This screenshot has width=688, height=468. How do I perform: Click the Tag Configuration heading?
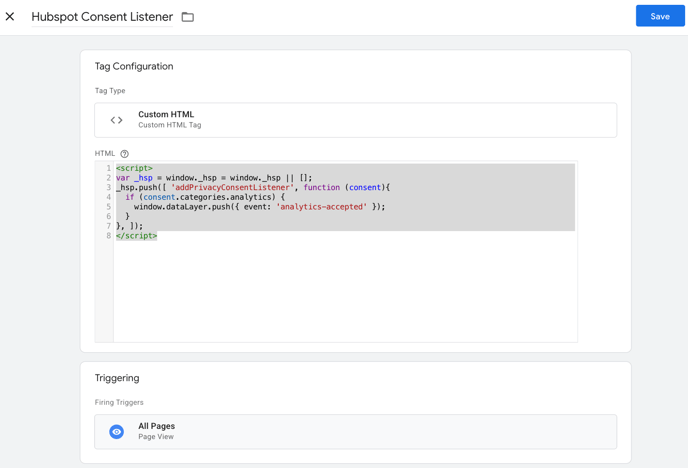click(x=134, y=66)
